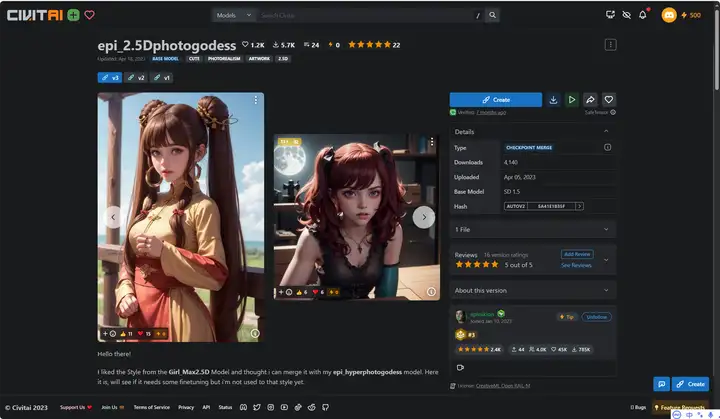Screen dimensions: 720x419
Task: Click the 2.5D tag
Action: click(x=283, y=59)
